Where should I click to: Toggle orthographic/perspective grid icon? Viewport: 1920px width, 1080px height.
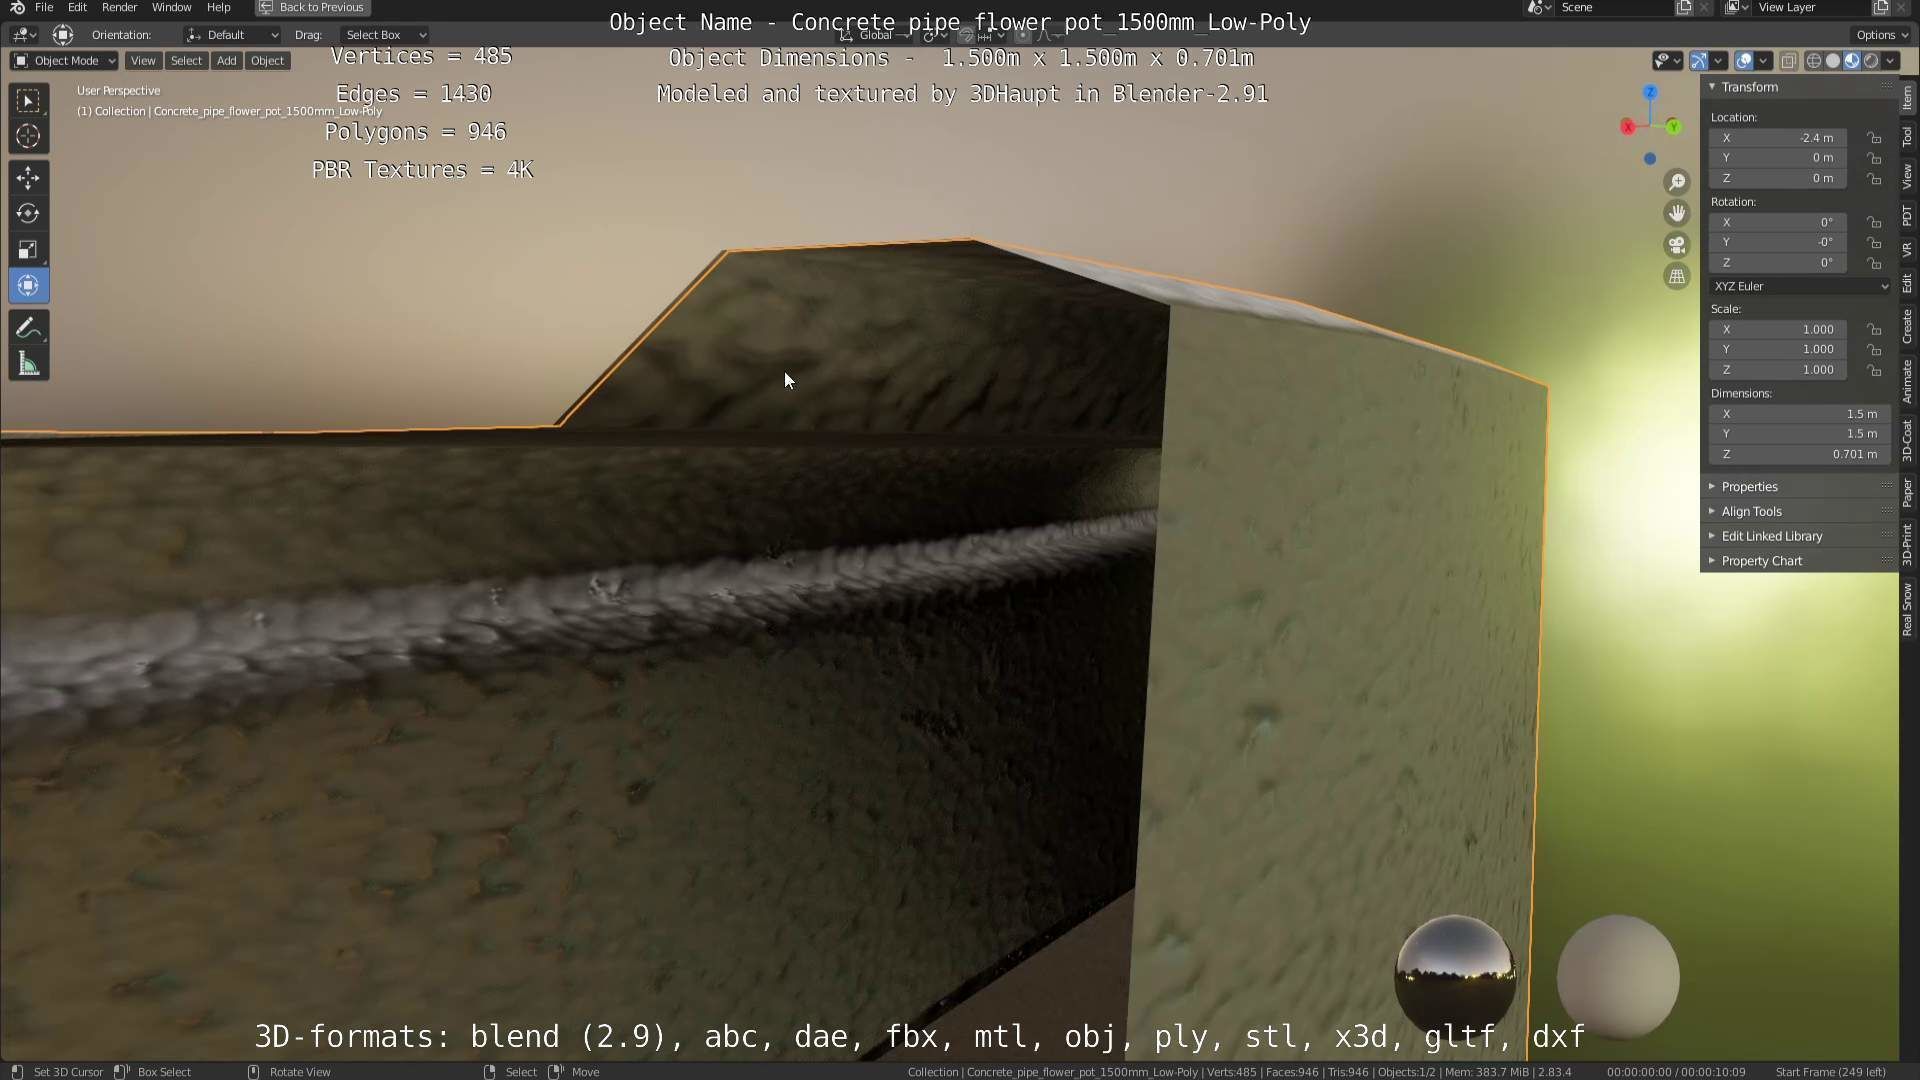click(x=1677, y=277)
